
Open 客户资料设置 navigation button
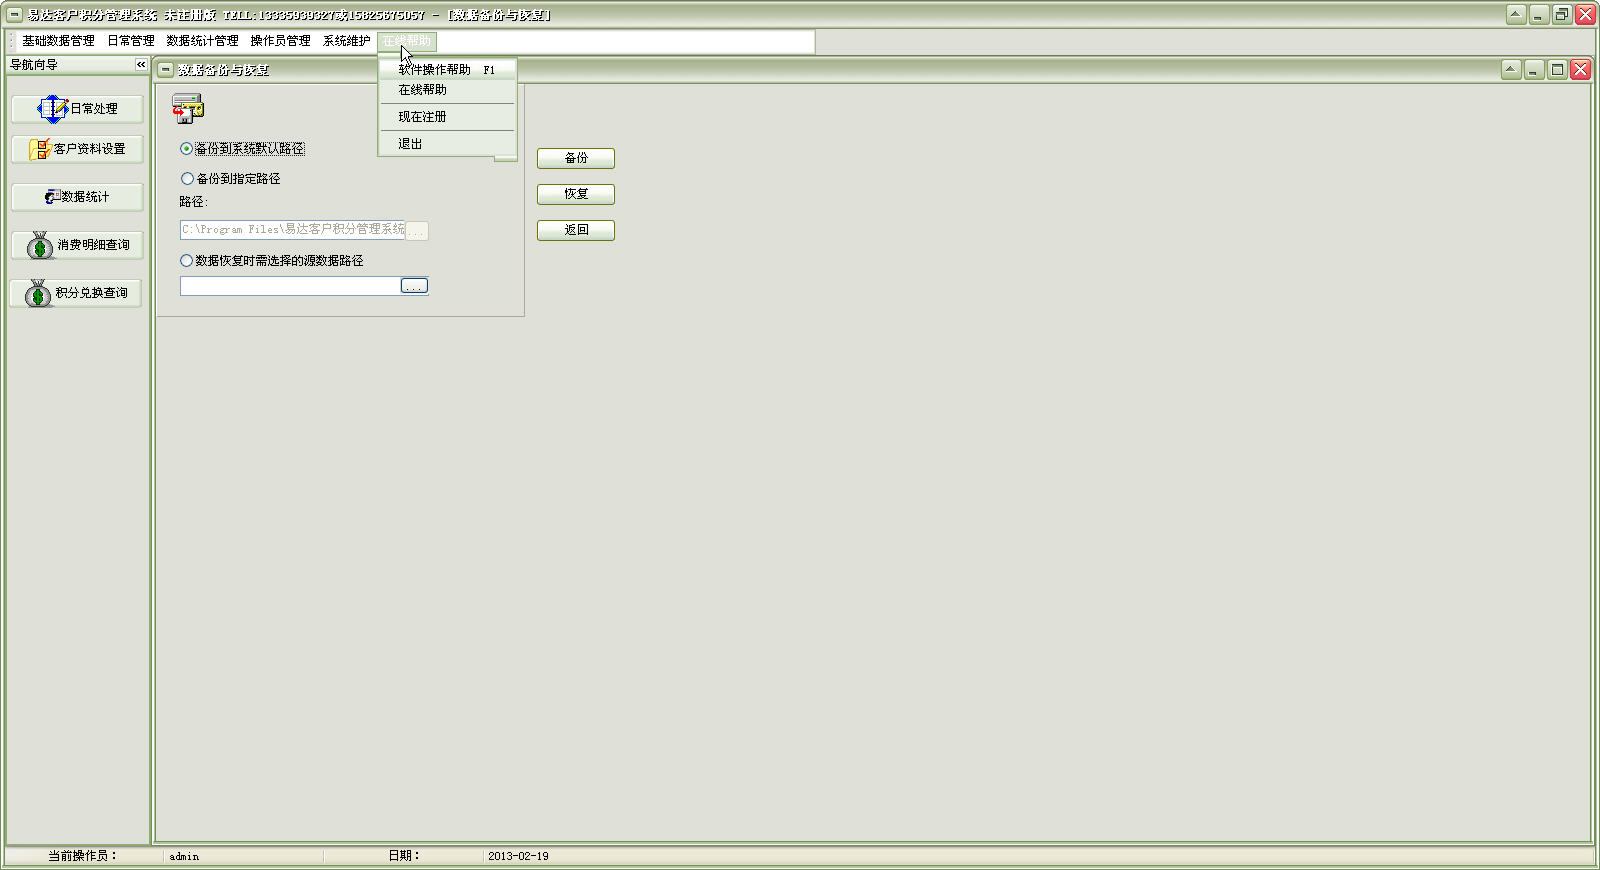point(77,149)
